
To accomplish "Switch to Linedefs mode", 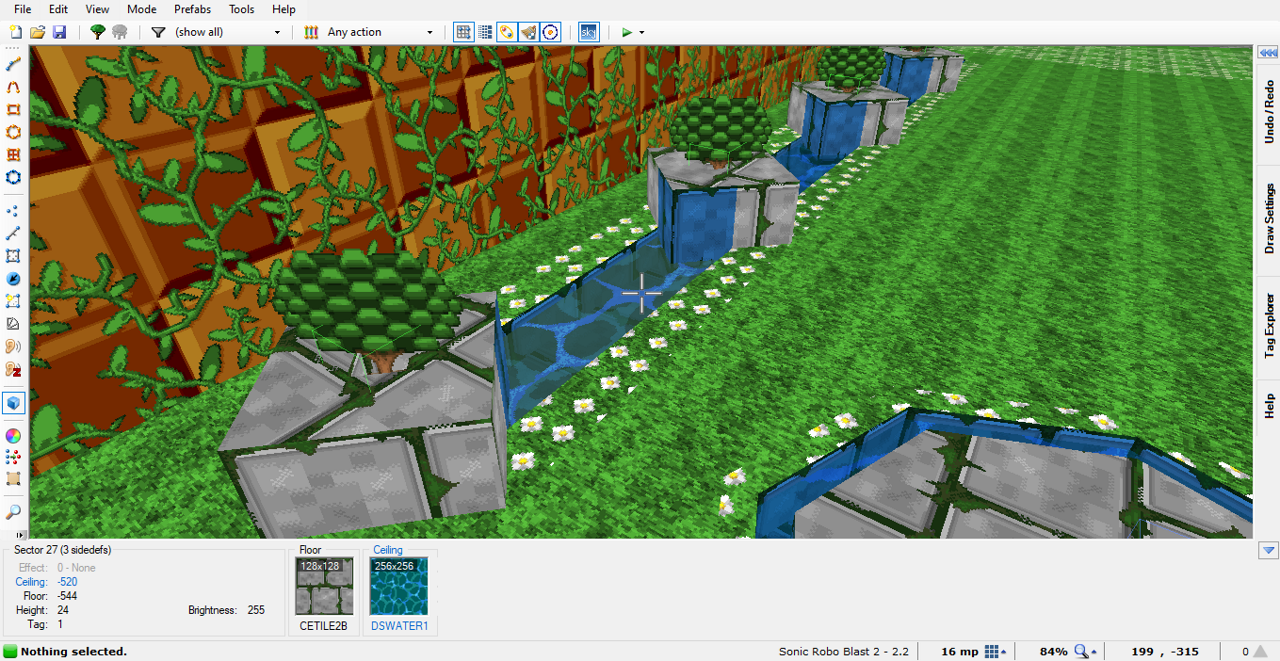I will [13, 233].
